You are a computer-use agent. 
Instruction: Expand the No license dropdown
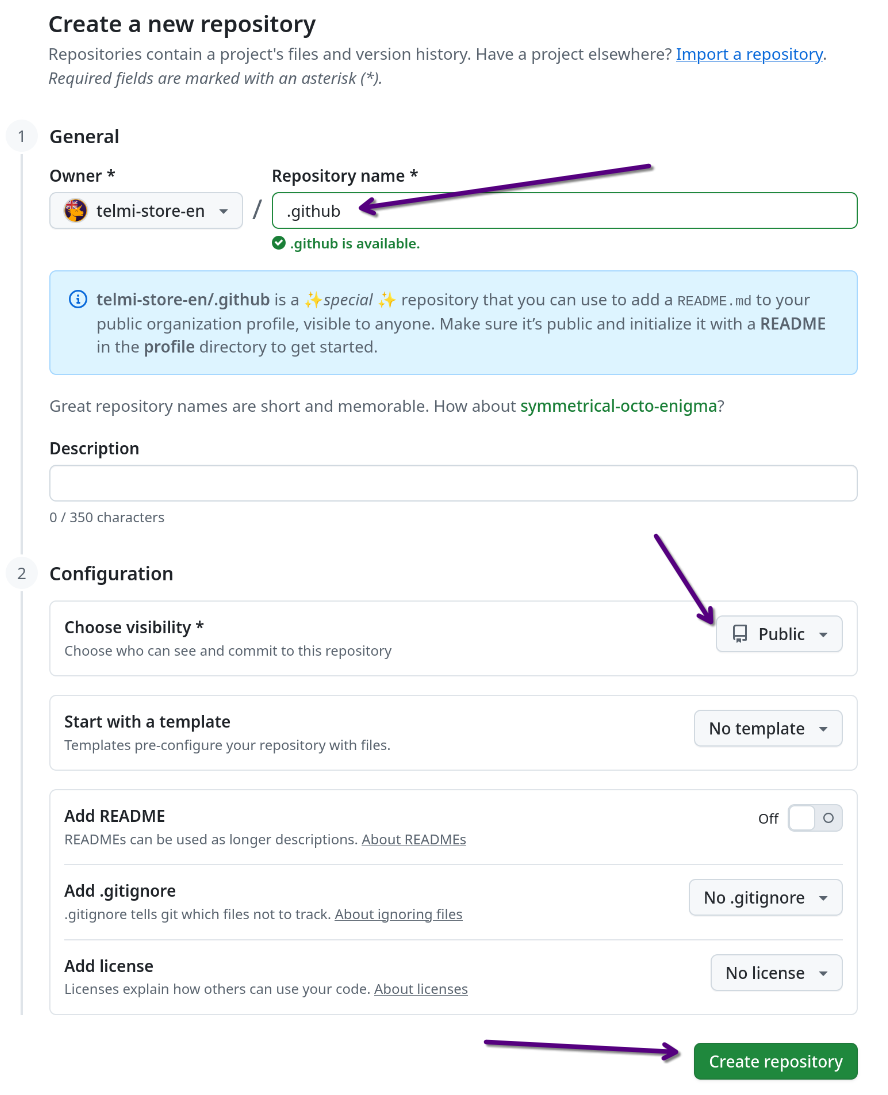[x=776, y=972]
